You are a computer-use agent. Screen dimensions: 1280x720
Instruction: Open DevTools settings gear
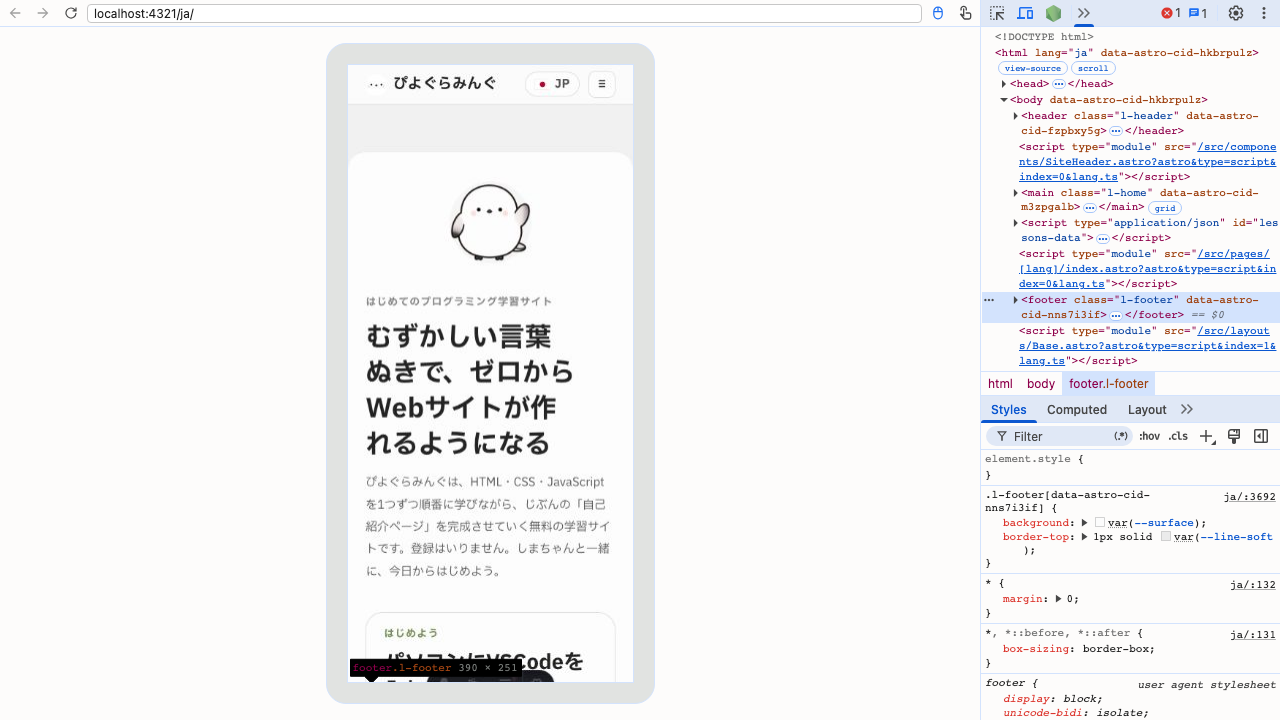1236,13
